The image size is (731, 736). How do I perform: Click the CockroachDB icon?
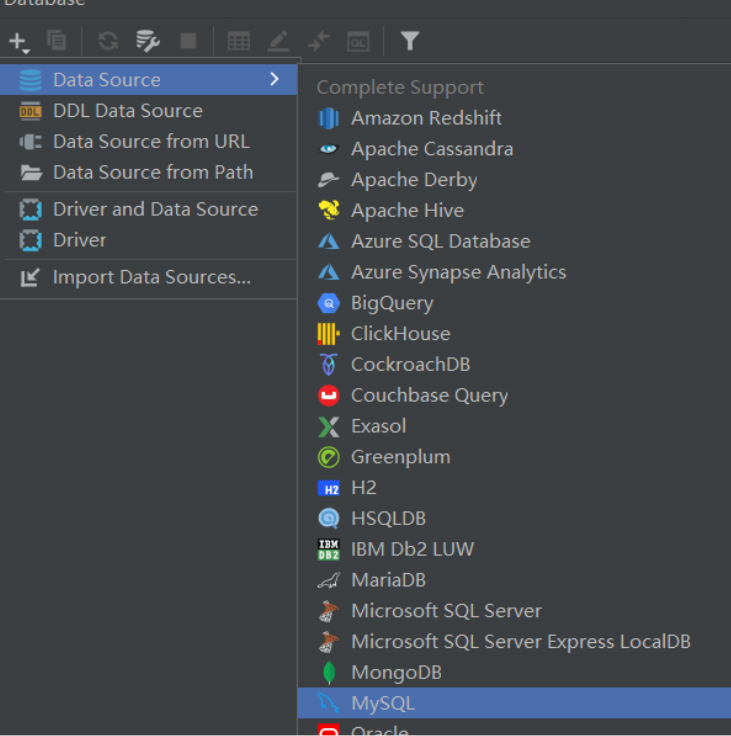pyautogui.click(x=329, y=365)
